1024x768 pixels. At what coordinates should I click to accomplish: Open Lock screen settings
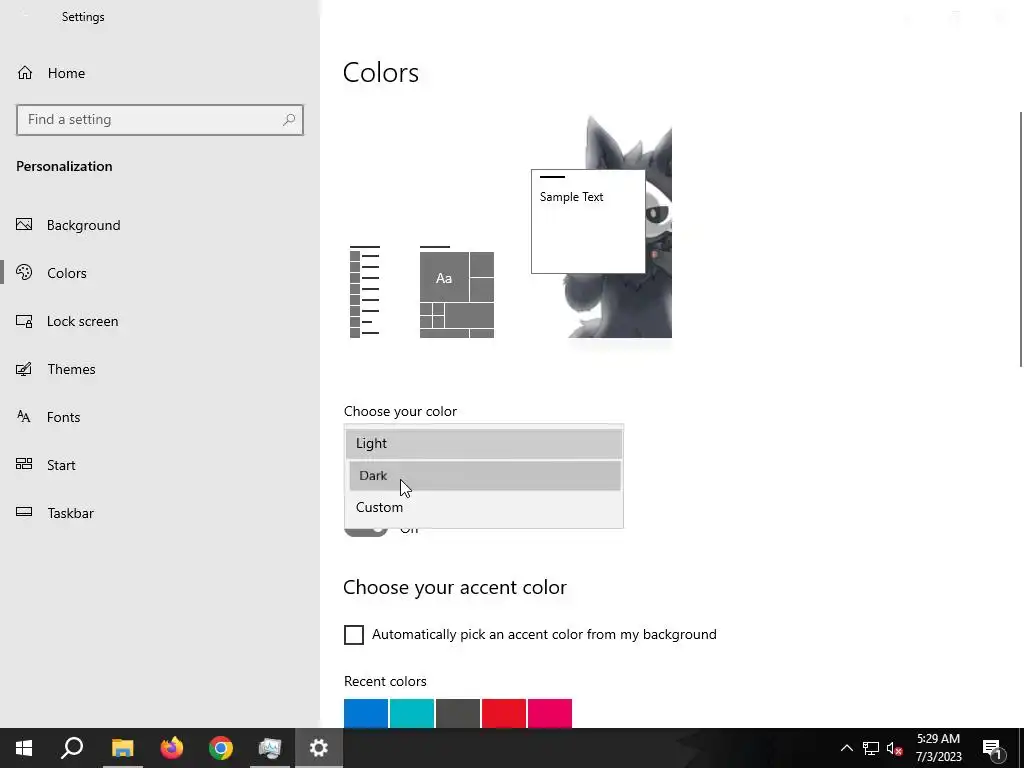coord(82,321)
